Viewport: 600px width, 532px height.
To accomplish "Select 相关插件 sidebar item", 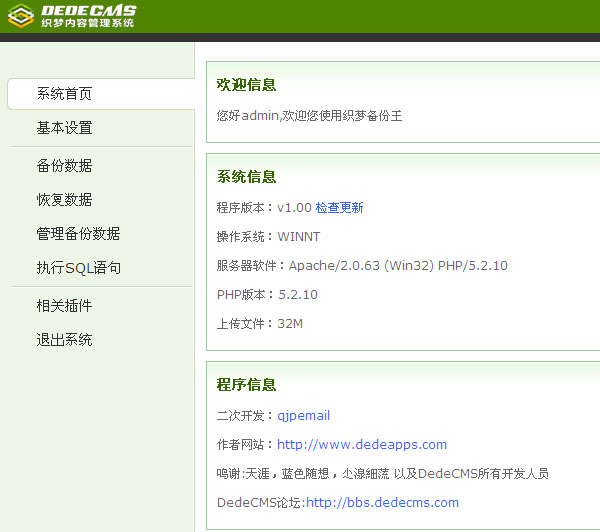I will 64,305.
